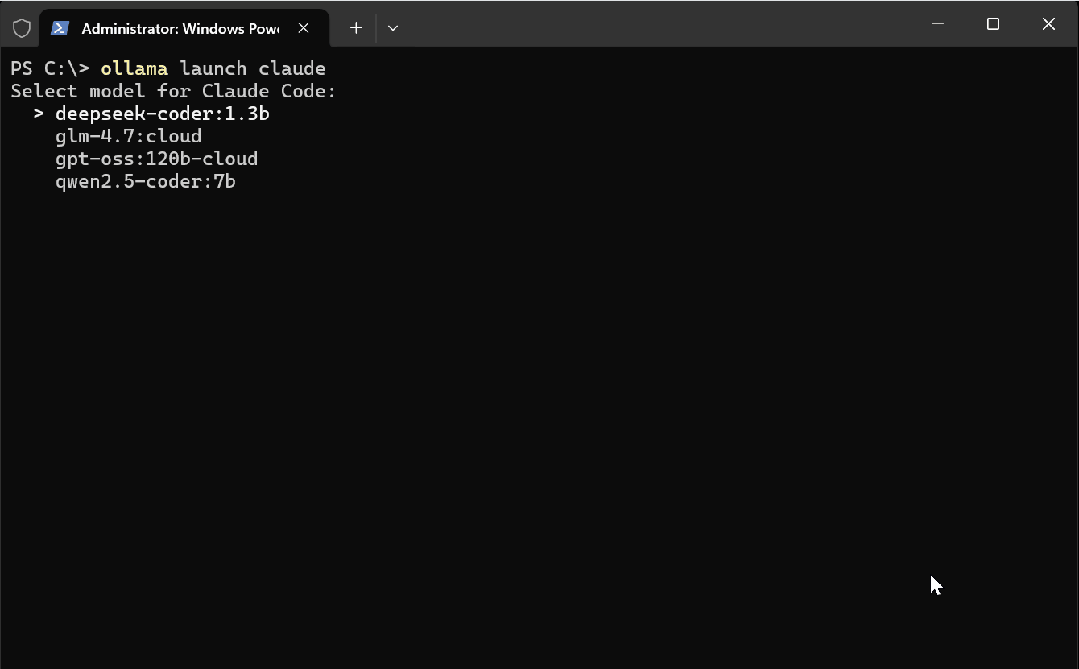Viewport: 1079px width, 669px height.
Task: Click the Select model for Claude Code heading
Action: tap(173, 91)
